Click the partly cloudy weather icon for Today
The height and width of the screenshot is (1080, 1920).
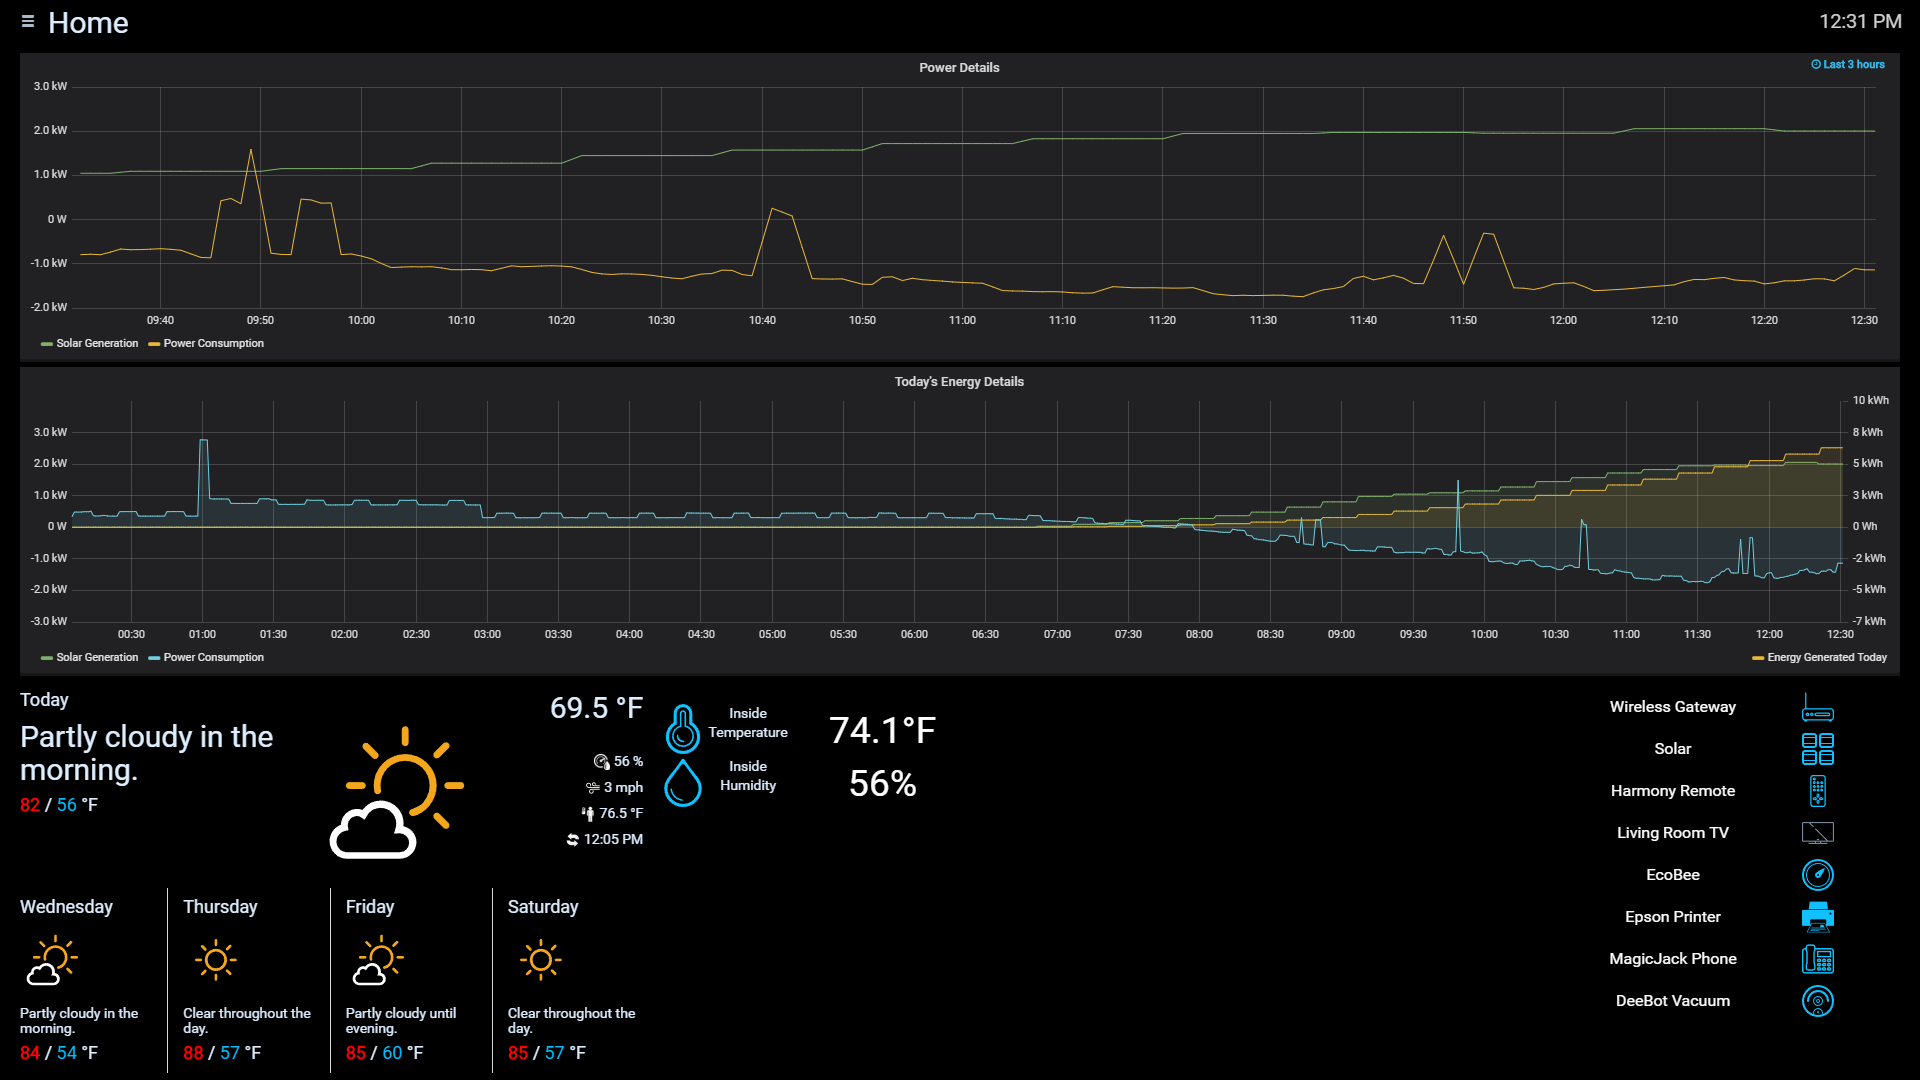[396, 793]
